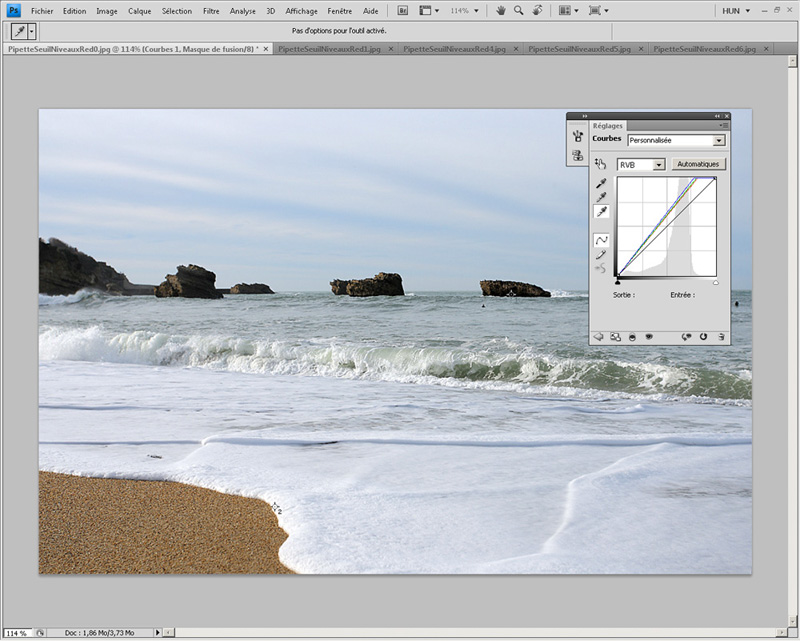
Task: Select the Hand tool in the application bar
Action: click(501, 11)
